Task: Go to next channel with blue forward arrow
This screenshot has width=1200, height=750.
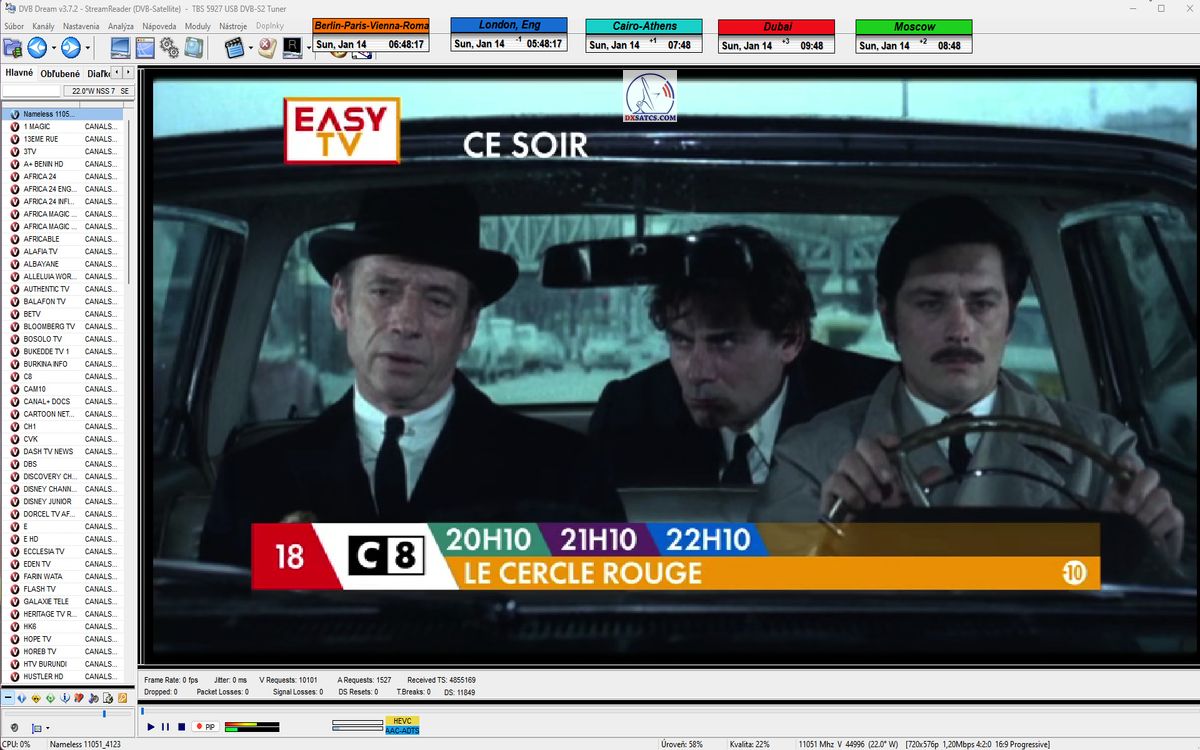Action: 70,47
